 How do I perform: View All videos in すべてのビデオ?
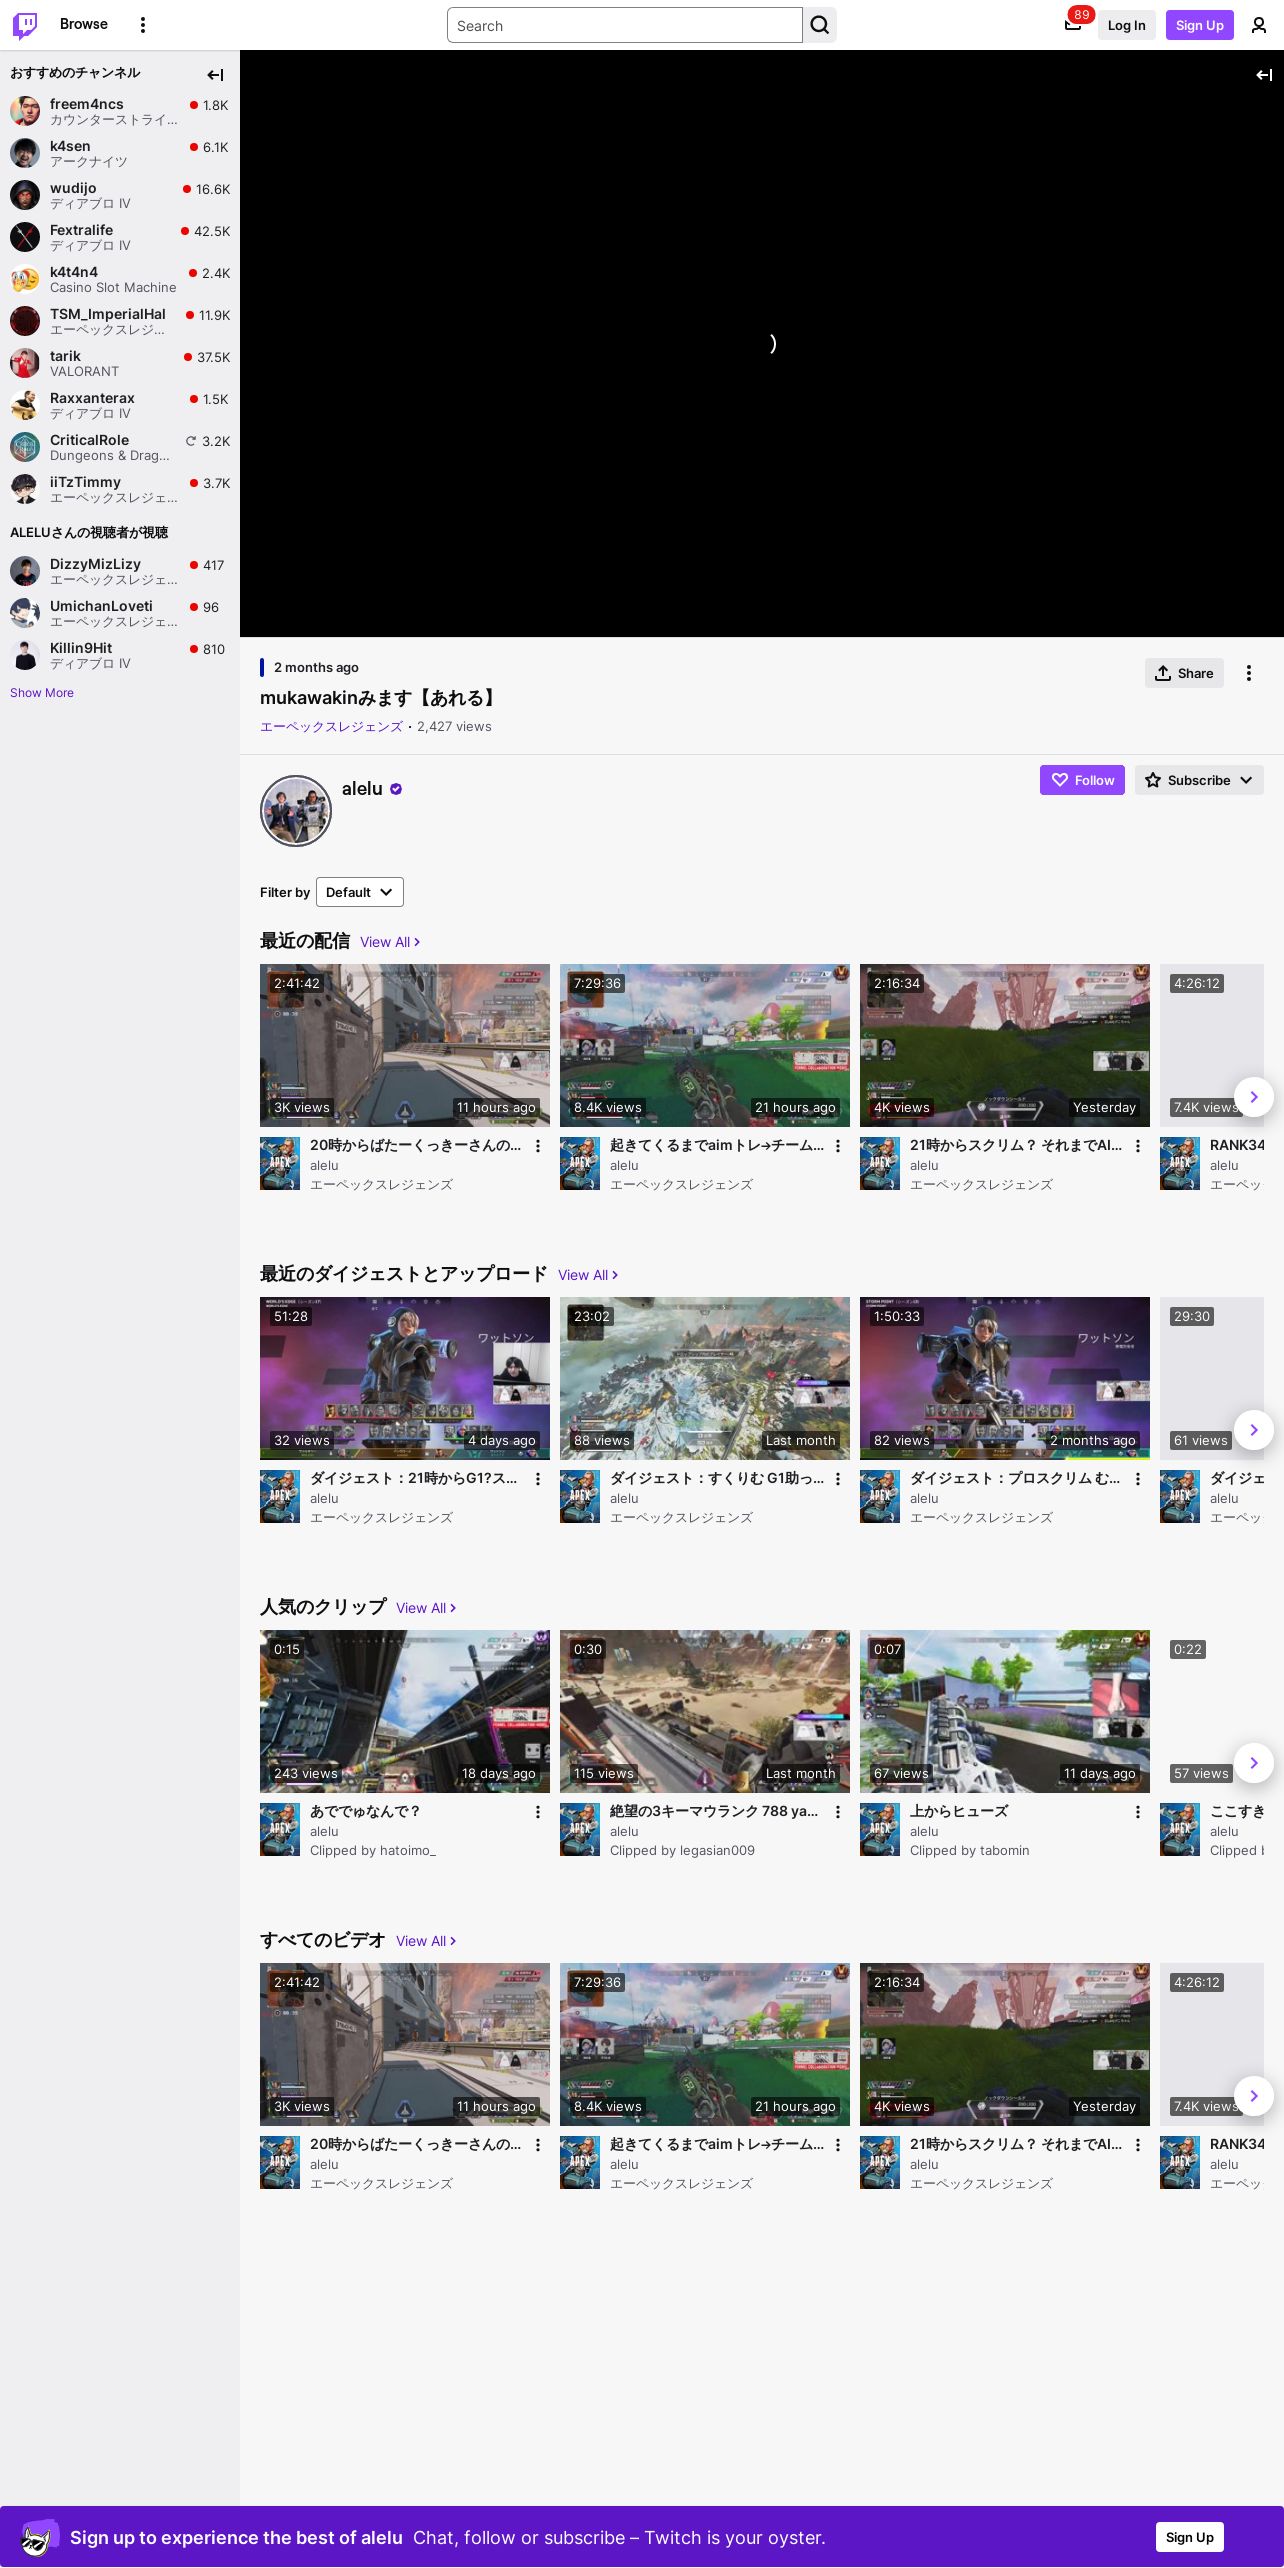pyautogui.click(x=426, y=1941)
